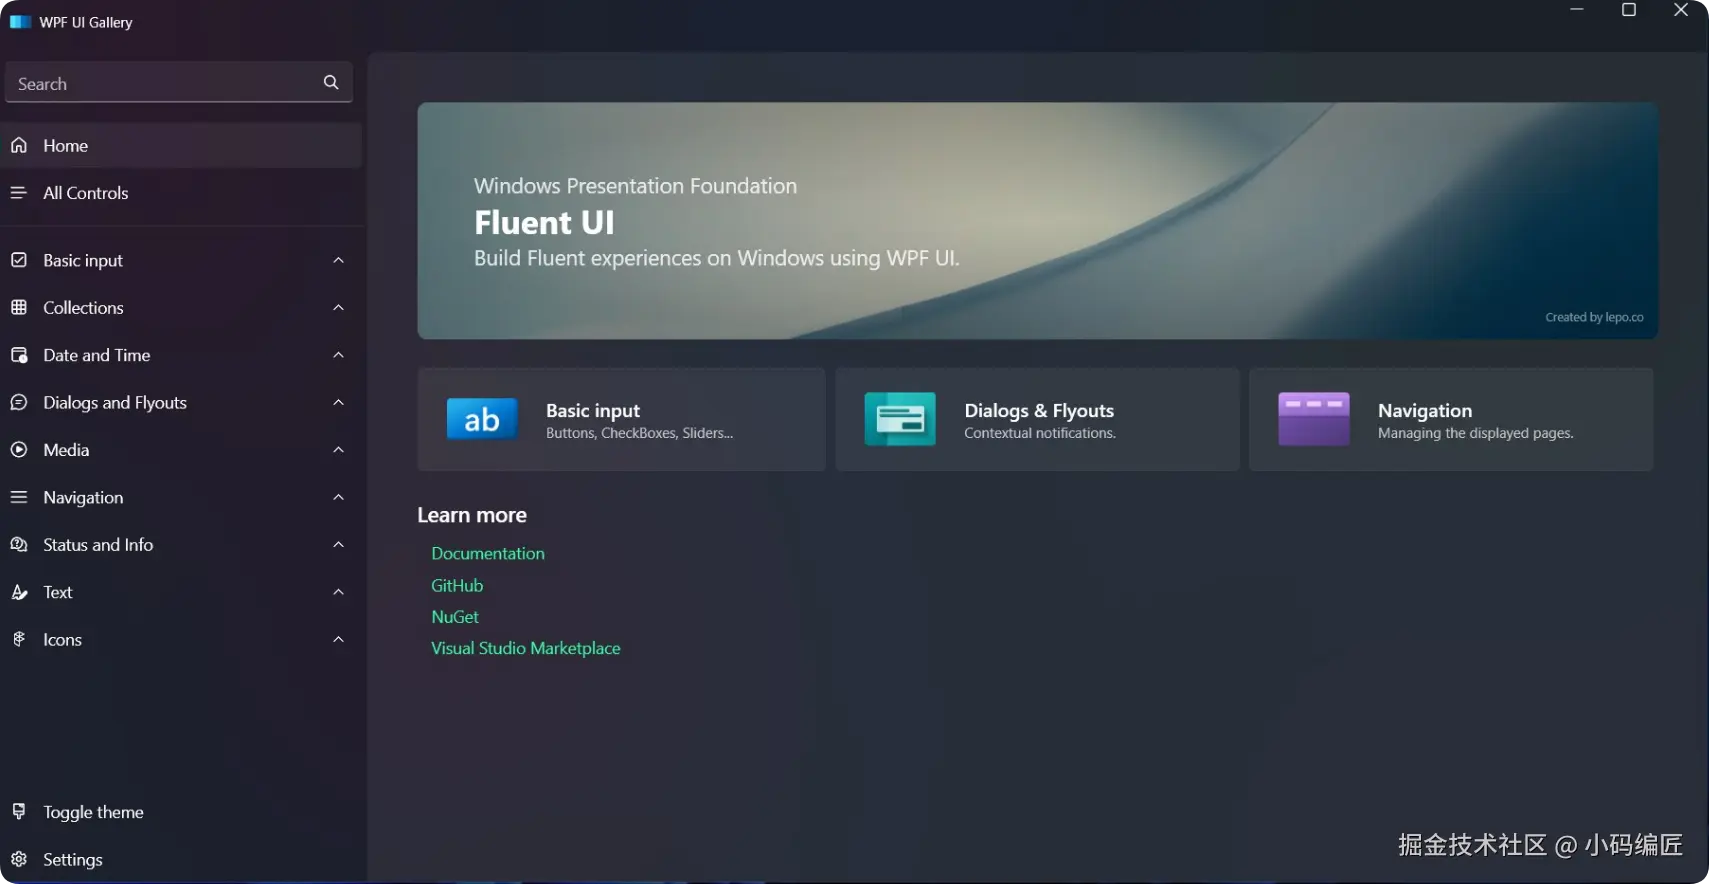Expand the Media chevron

tap(338, 450)
